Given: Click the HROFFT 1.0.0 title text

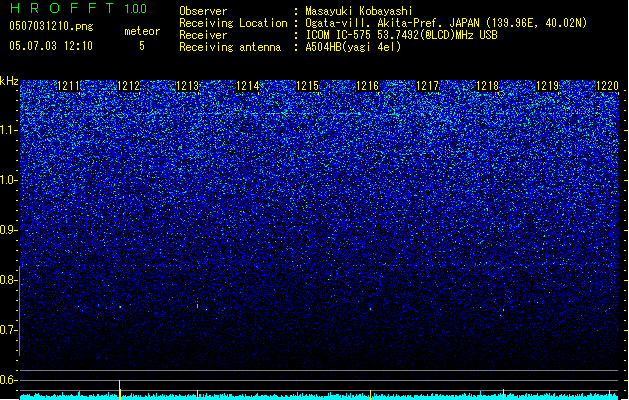Looking at the screenshot, I should [79, 8].
